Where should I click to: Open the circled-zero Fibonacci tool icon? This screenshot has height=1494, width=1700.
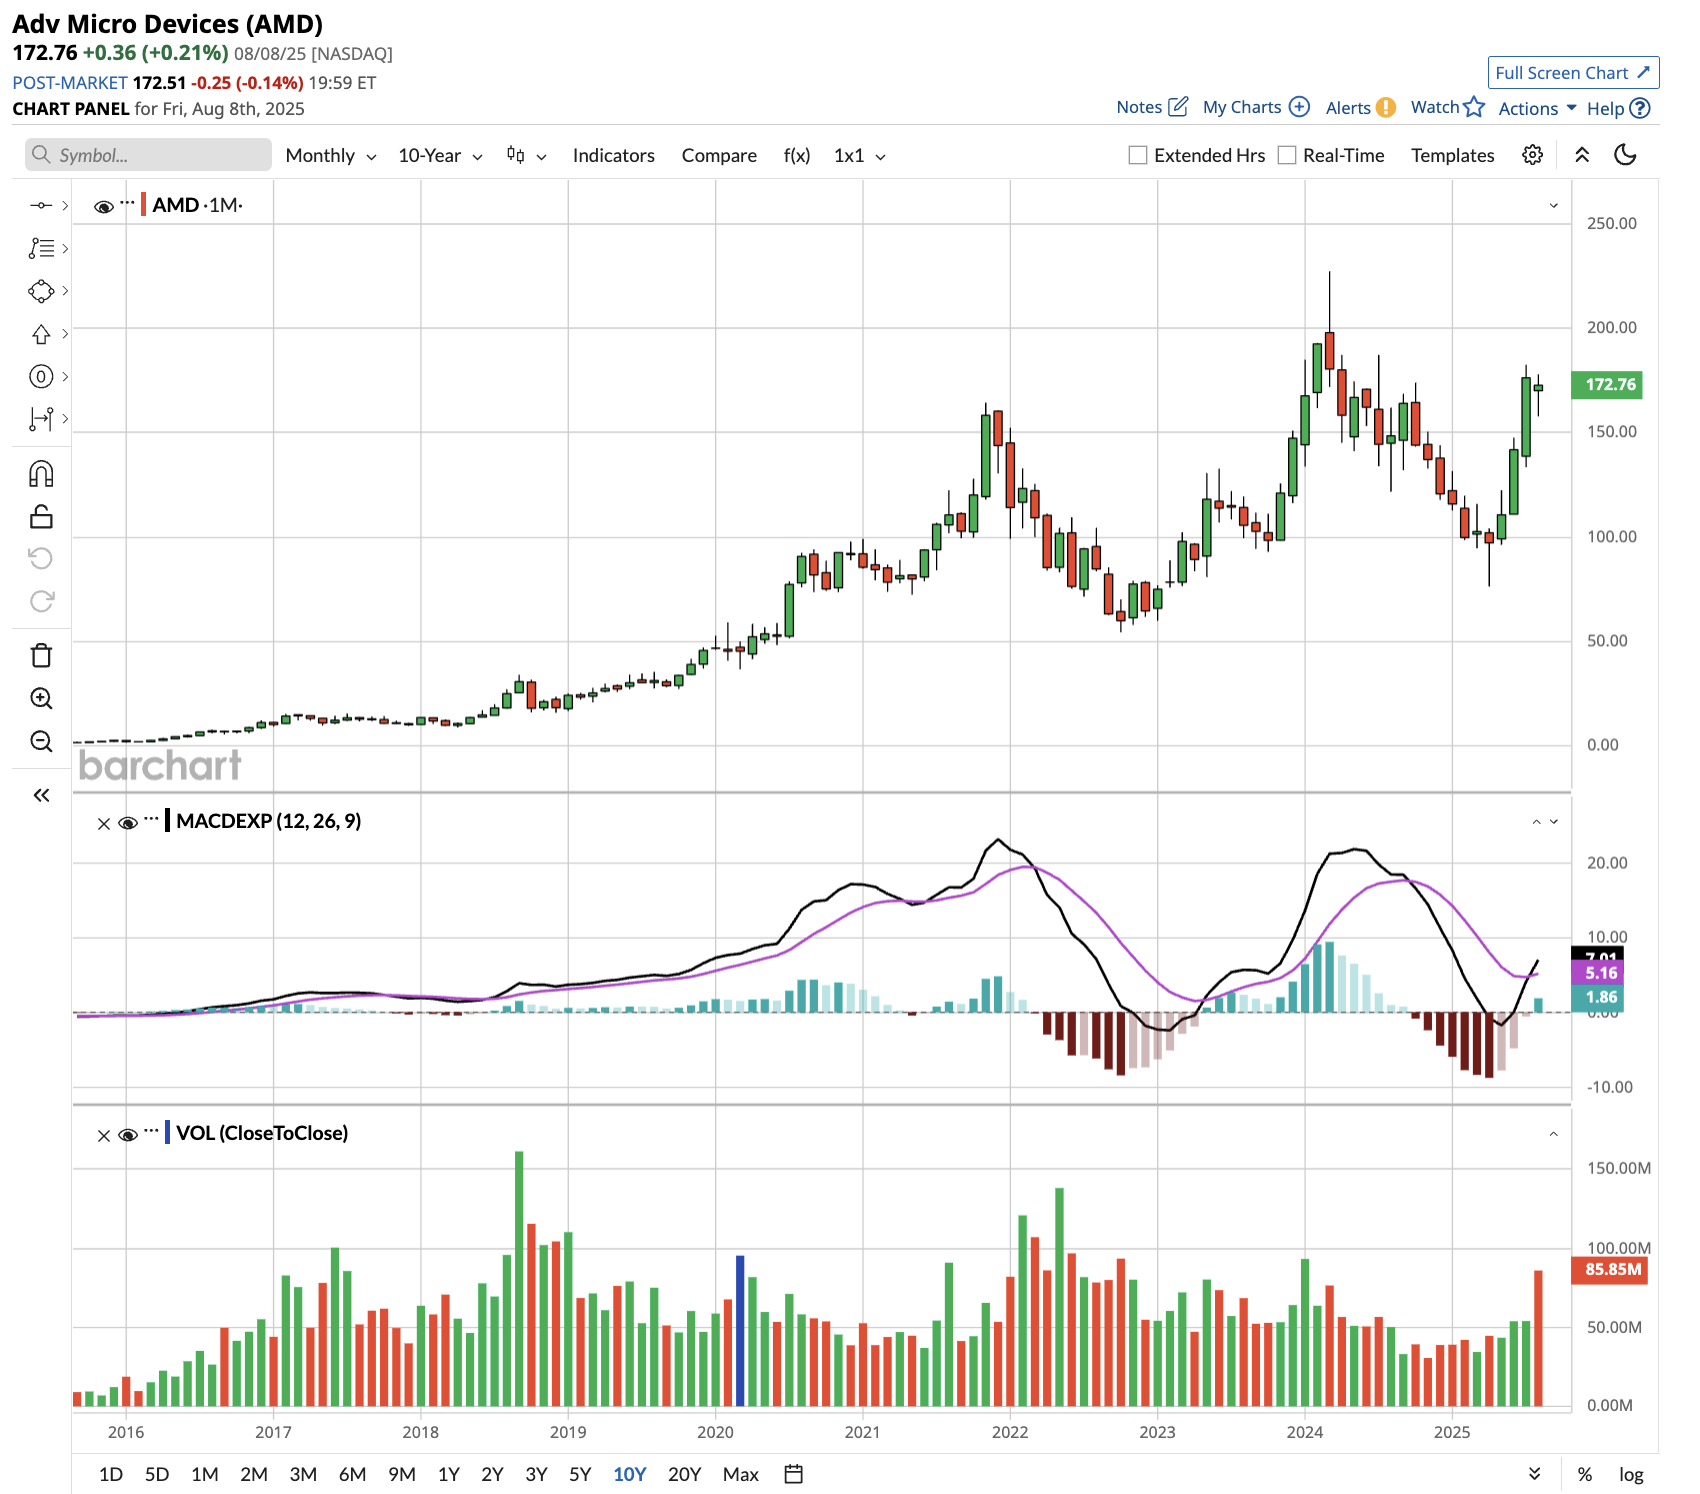point(41,377)
